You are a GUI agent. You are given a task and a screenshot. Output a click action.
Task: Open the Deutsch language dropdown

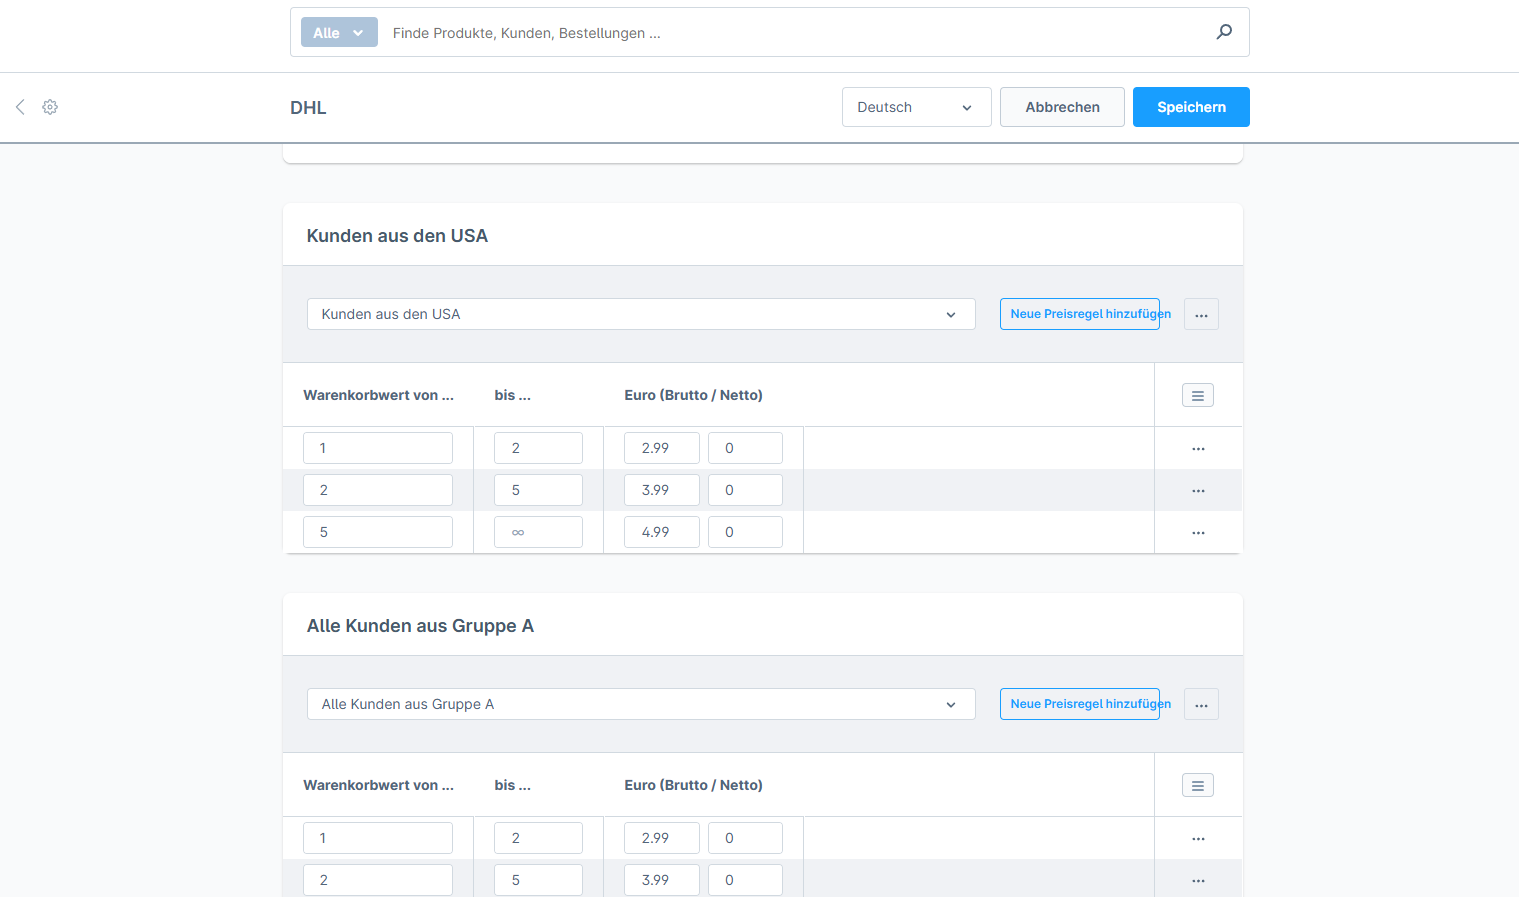[x=916, y=107]
